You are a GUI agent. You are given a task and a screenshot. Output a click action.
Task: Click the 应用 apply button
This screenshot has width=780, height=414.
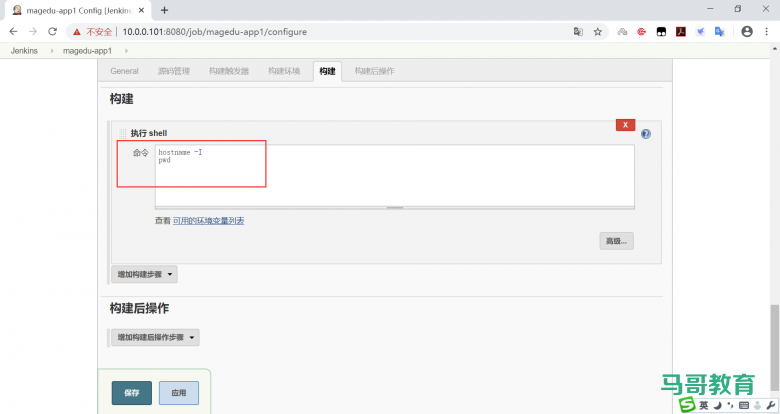click(x=179, y=393)
